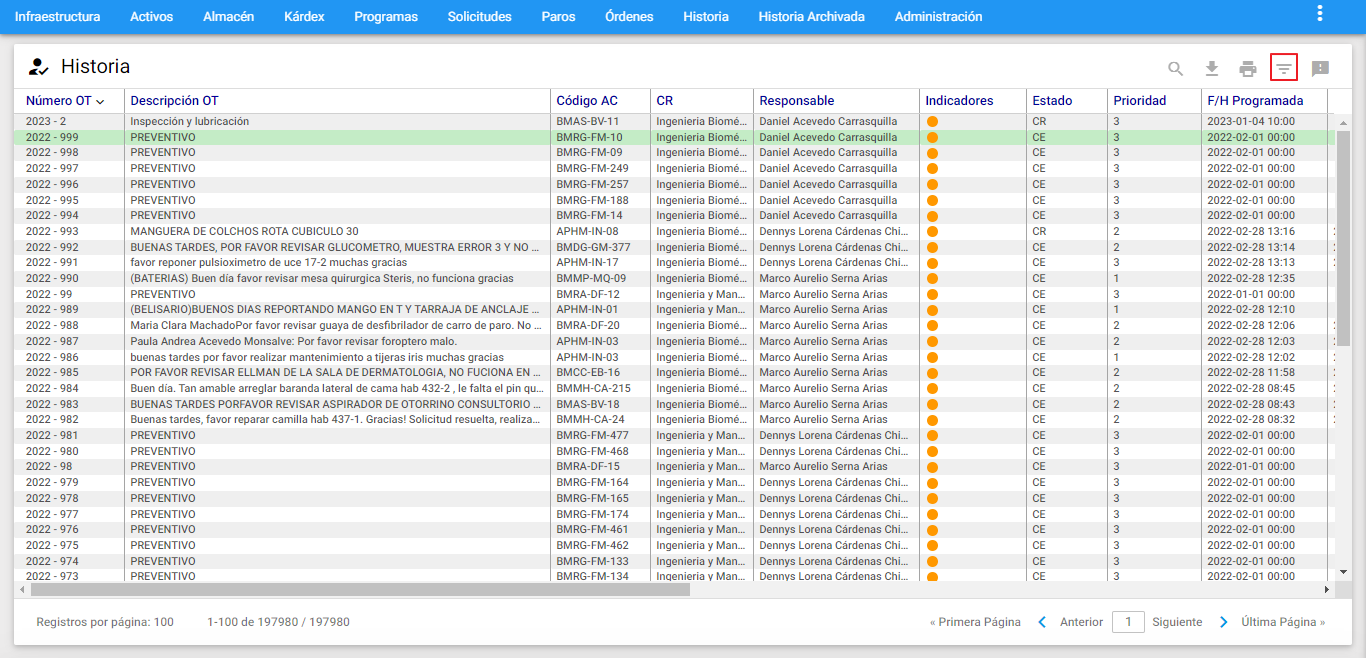Sort by Código AC column header
This screenshot has width=1366, height=658.
(x=587, y=101)
